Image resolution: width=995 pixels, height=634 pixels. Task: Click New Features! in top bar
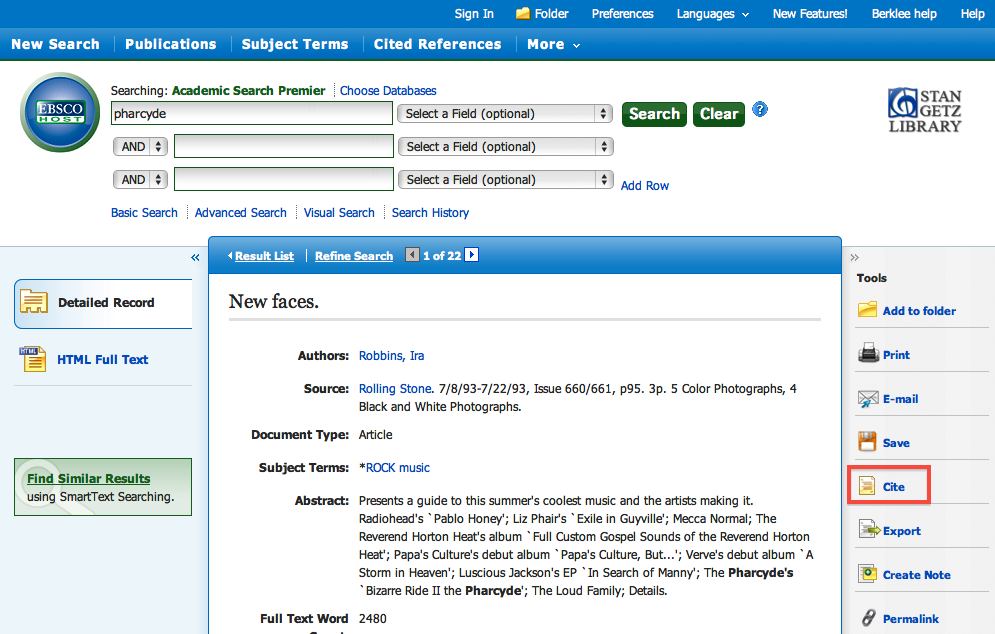(810, 13)
